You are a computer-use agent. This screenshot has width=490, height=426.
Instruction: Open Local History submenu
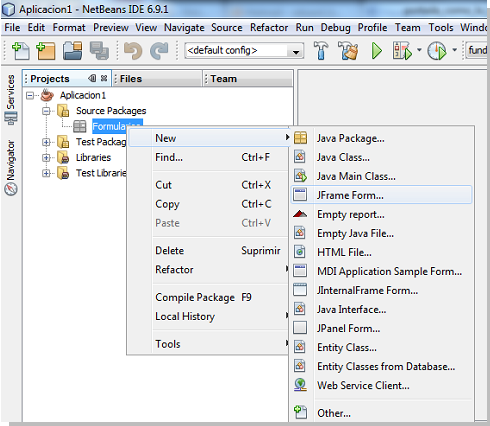point(209,316)
